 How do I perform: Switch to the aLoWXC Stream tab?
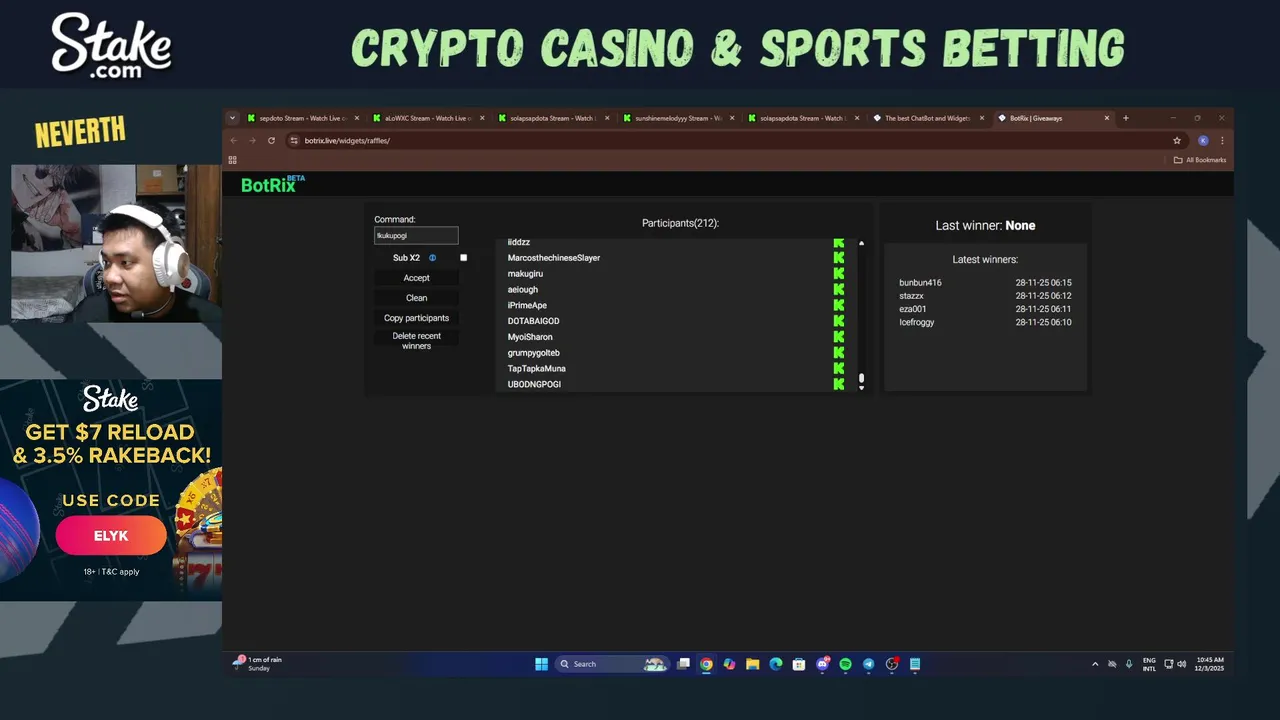point(428,118)
